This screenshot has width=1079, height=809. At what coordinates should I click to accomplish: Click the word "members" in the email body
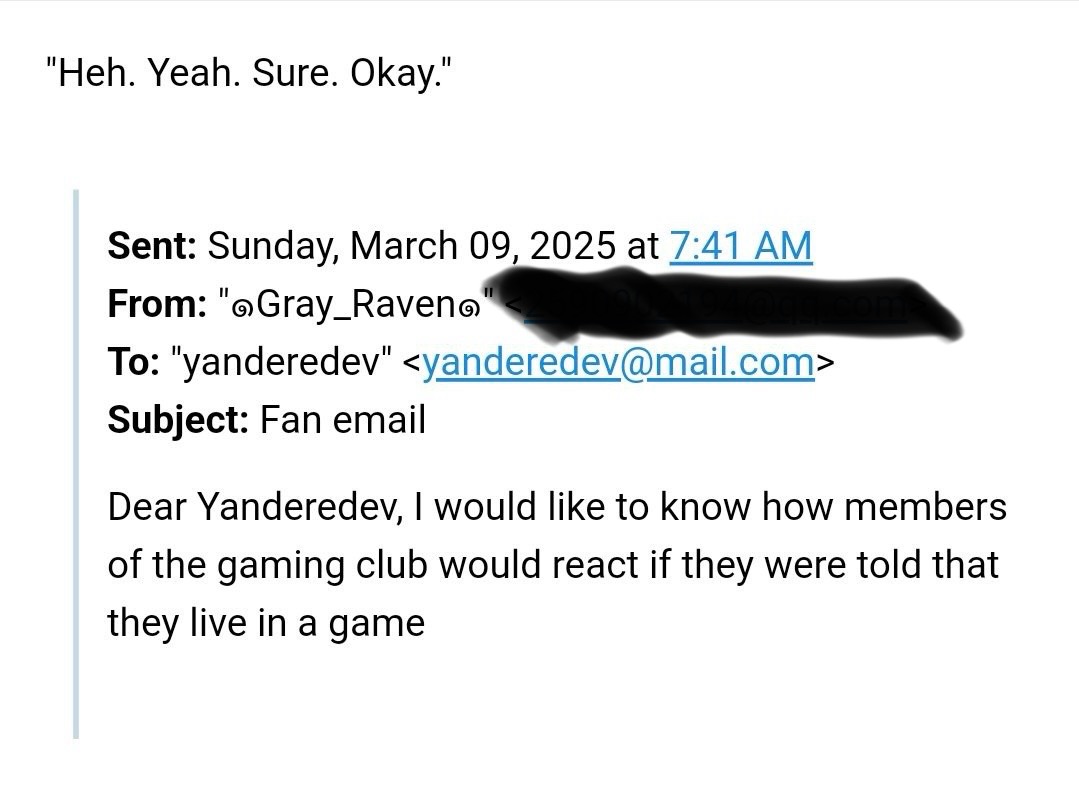coord(925,507)
